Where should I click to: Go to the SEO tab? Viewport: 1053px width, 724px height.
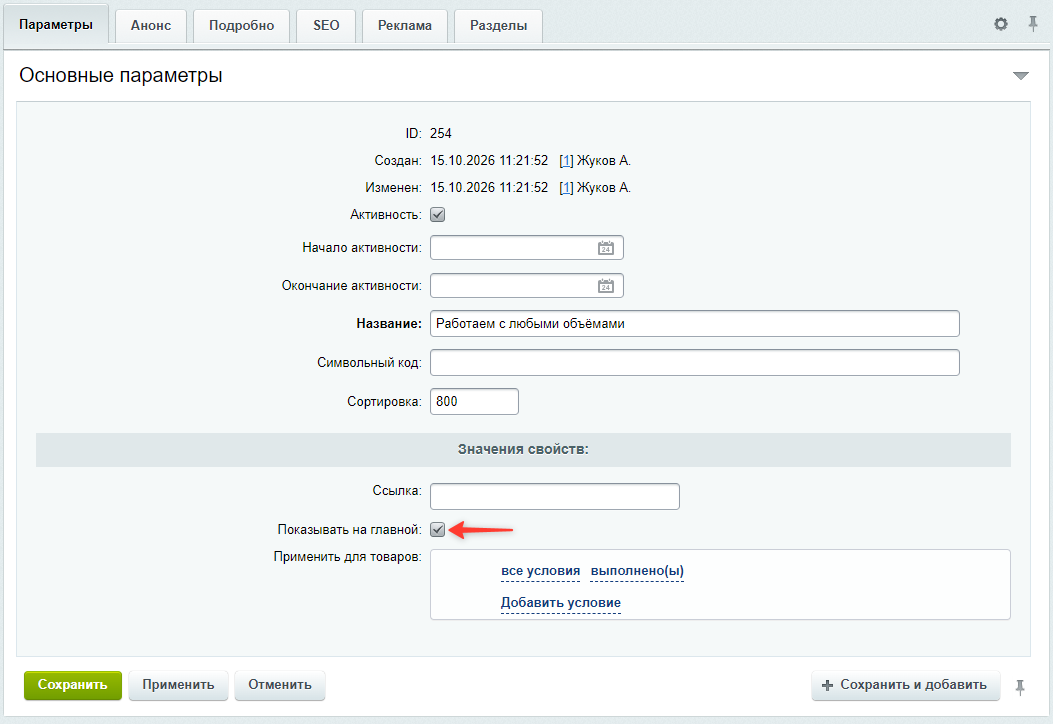(x=326, y=26)
